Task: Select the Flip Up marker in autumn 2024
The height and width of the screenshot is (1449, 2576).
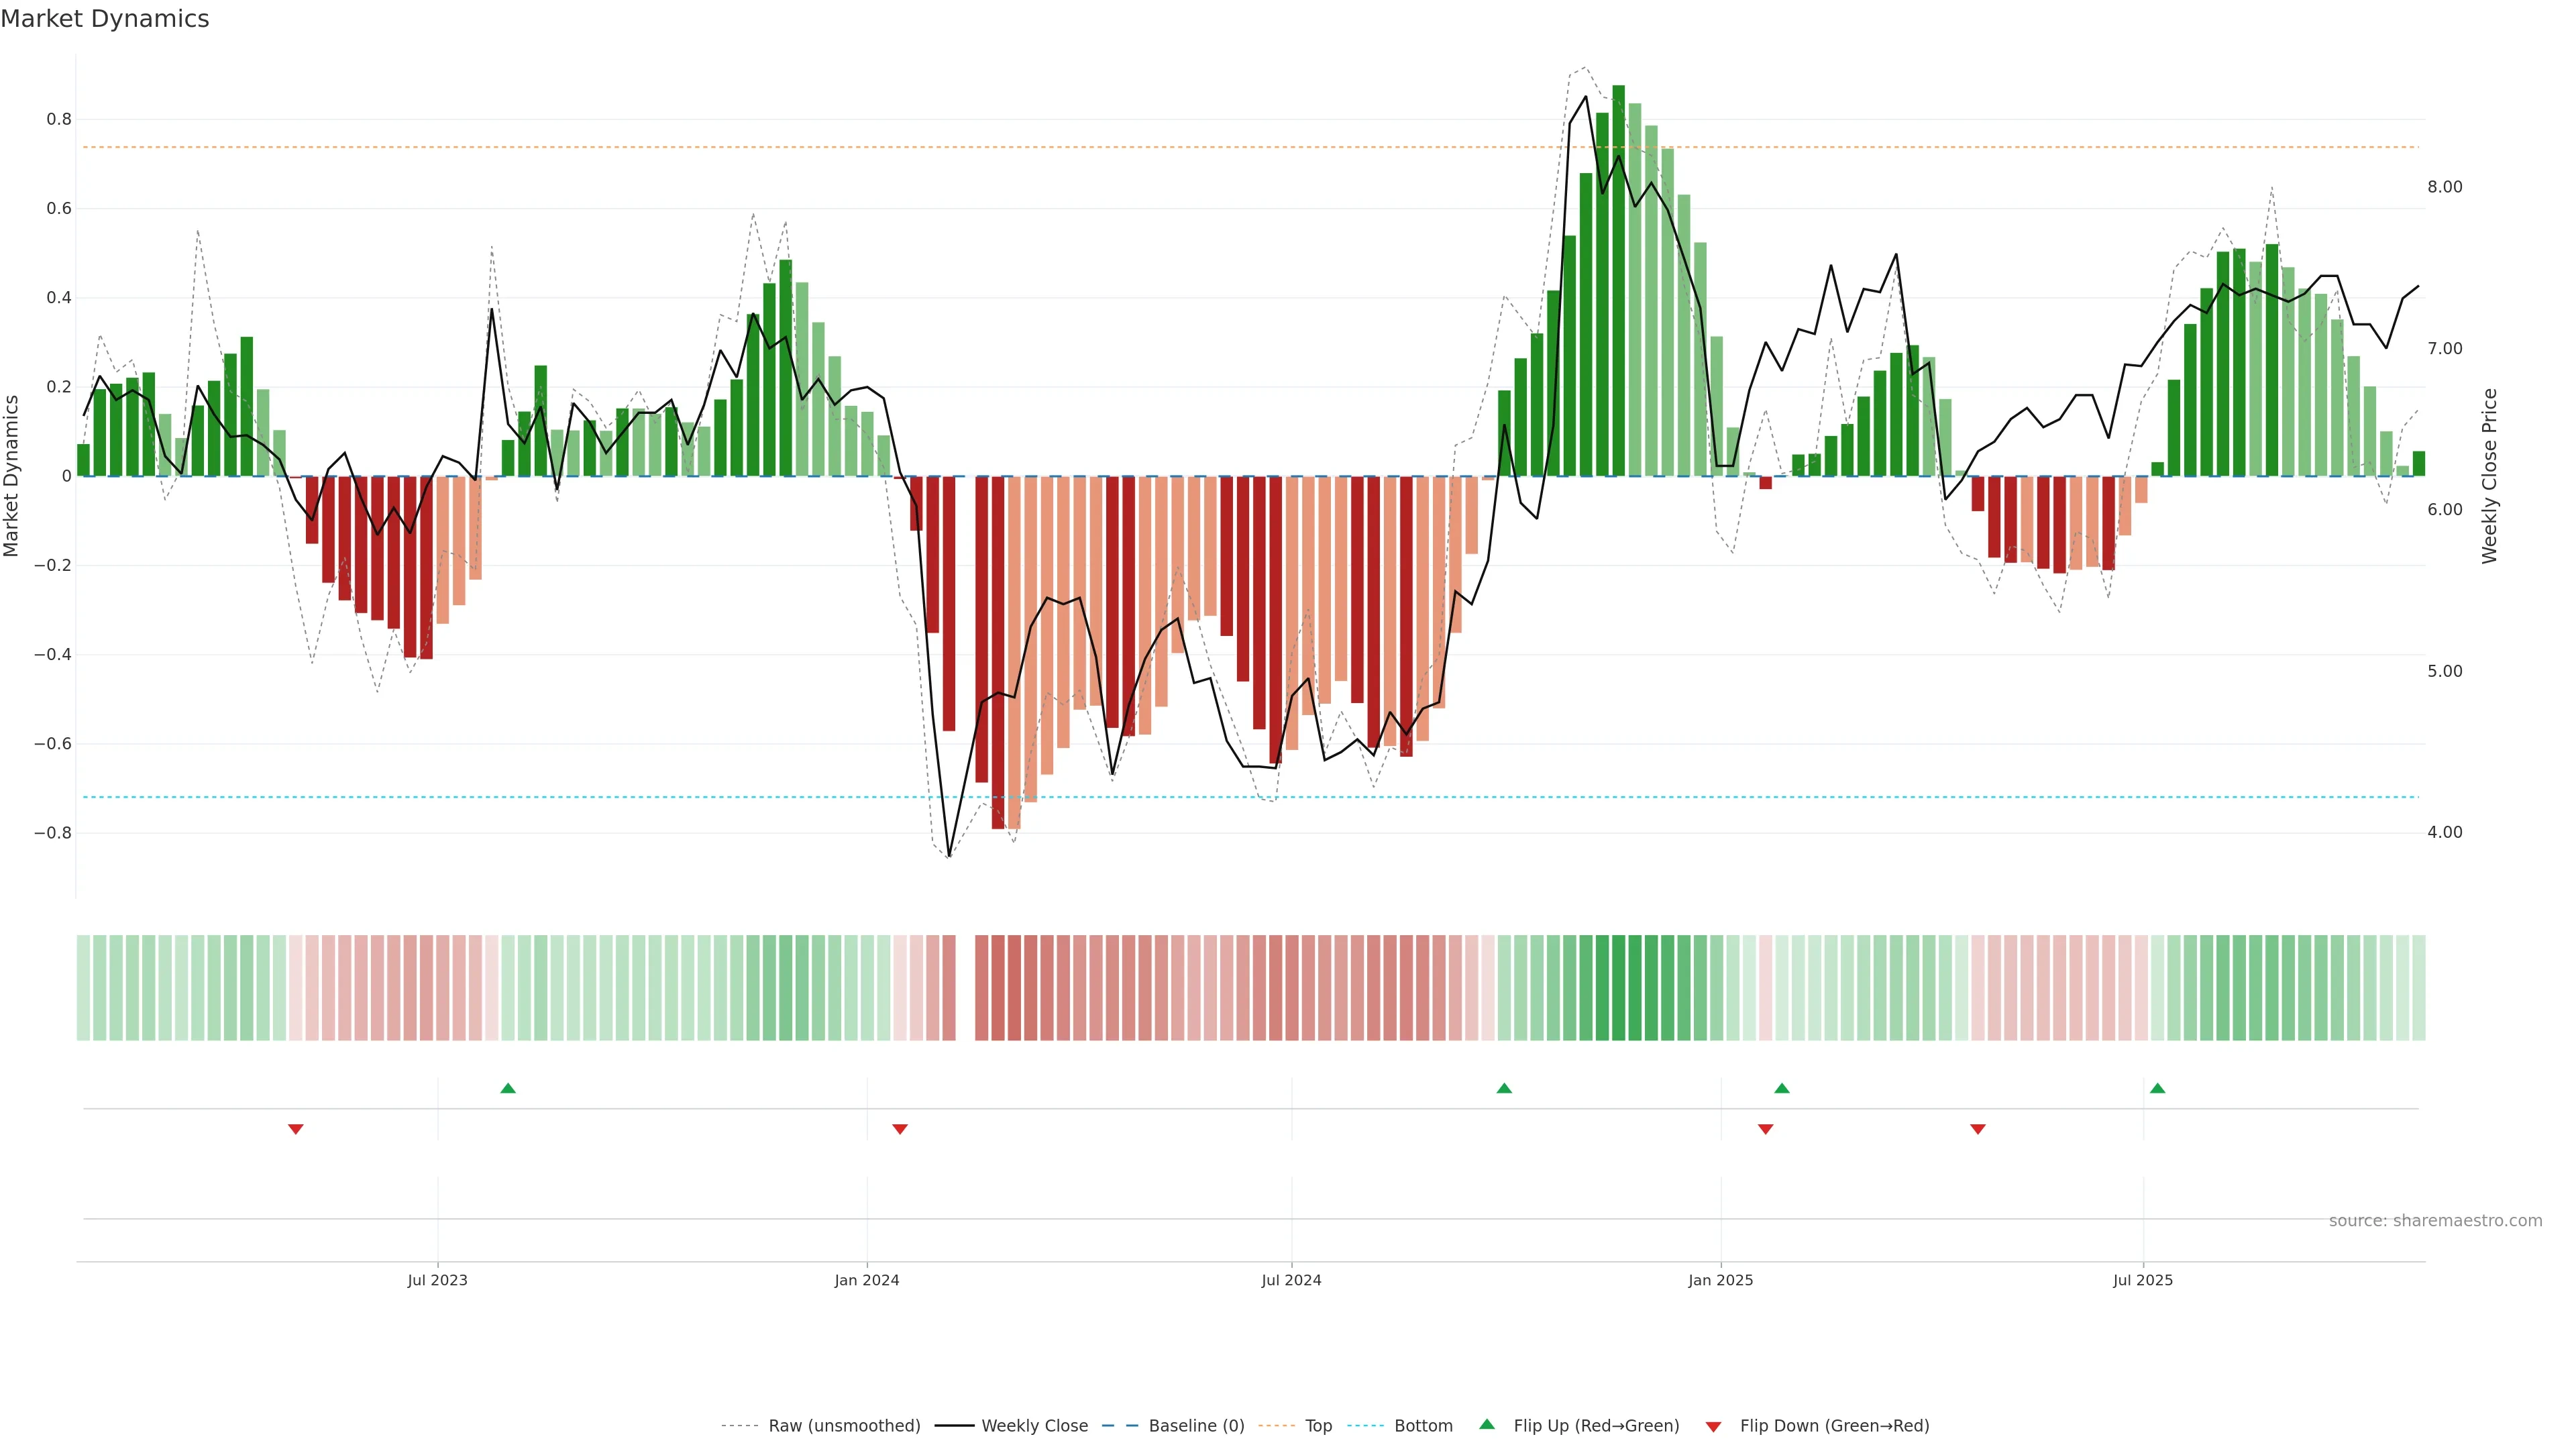Action: point(1504,1088)
